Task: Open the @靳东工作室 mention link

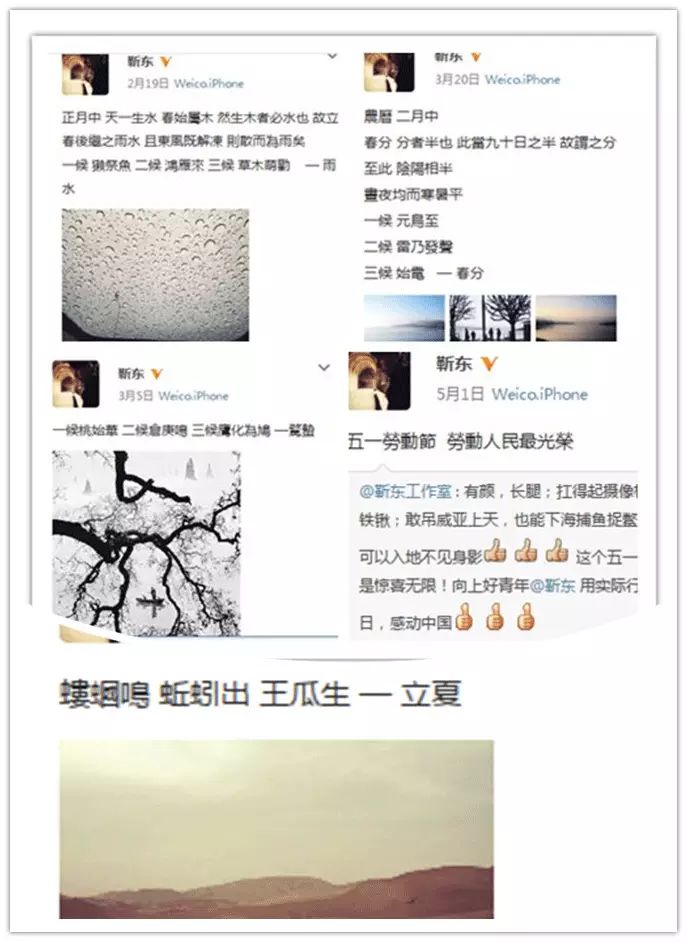Action: tap(405, 491)
